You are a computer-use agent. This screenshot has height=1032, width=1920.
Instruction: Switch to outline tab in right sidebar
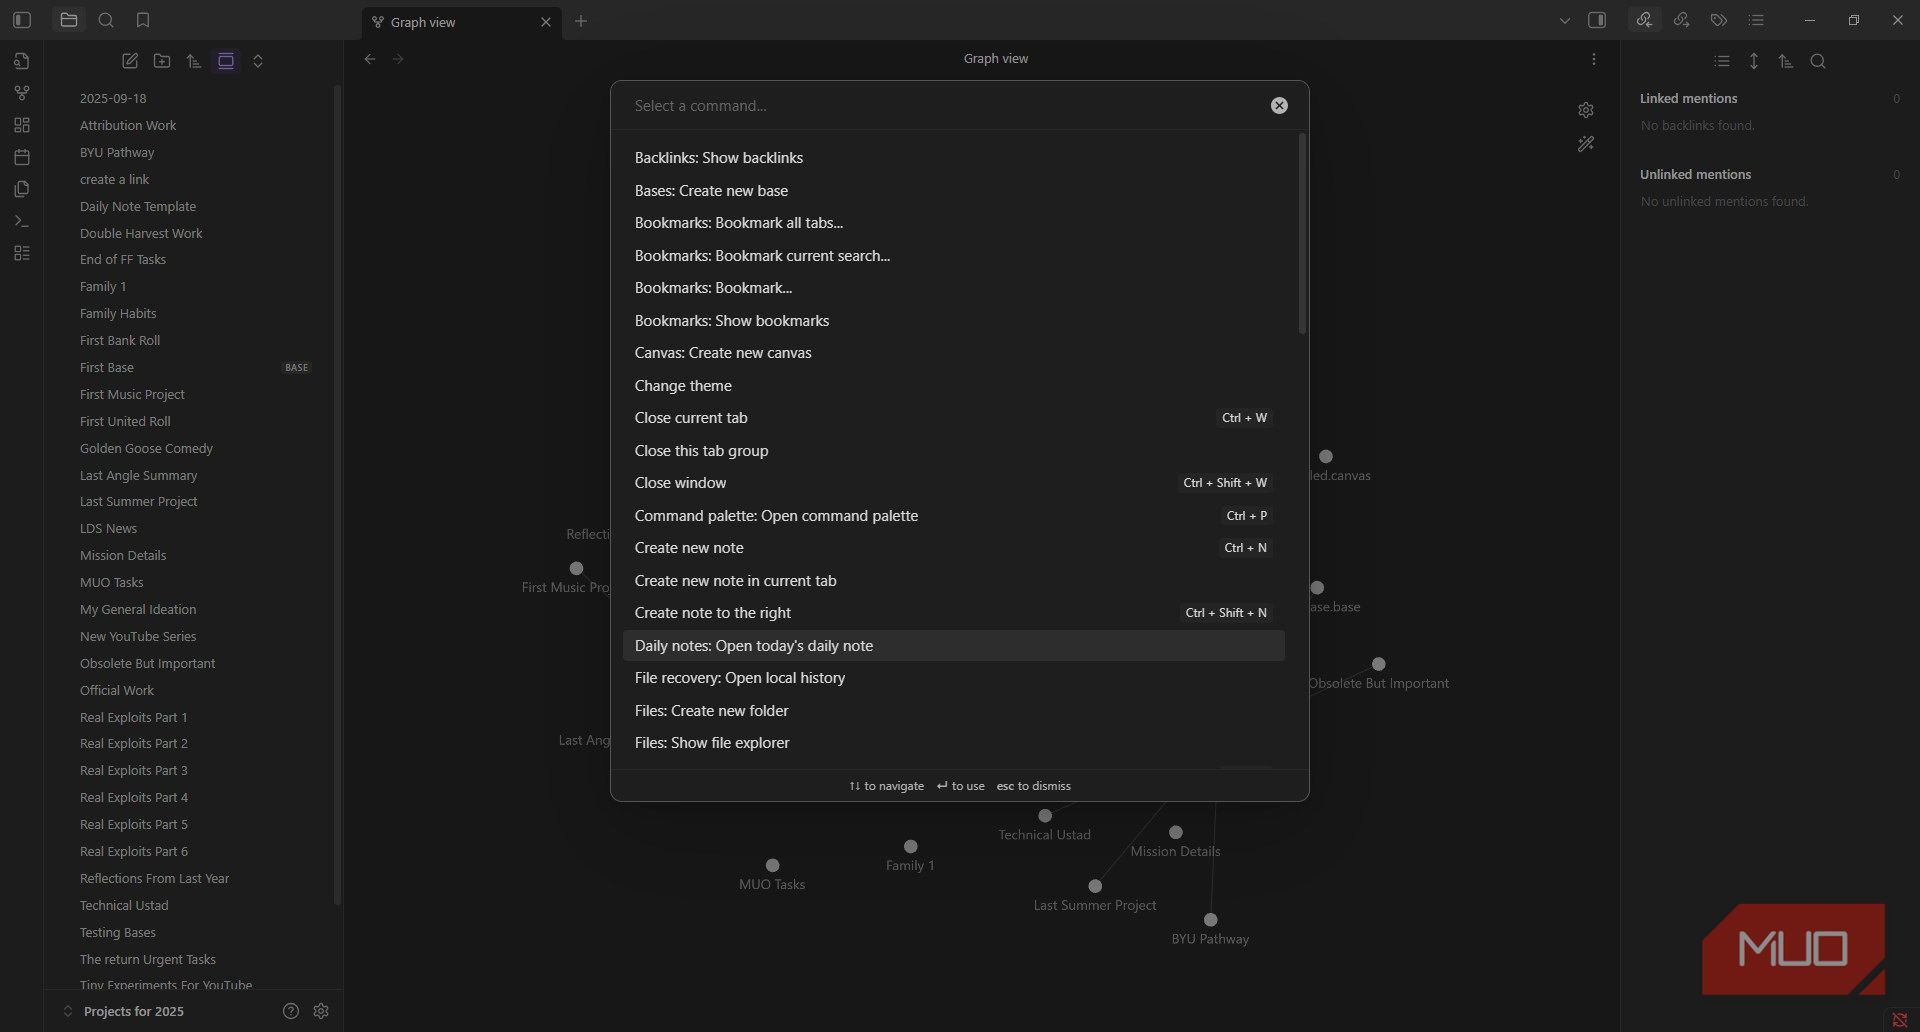pos(1756,20)
